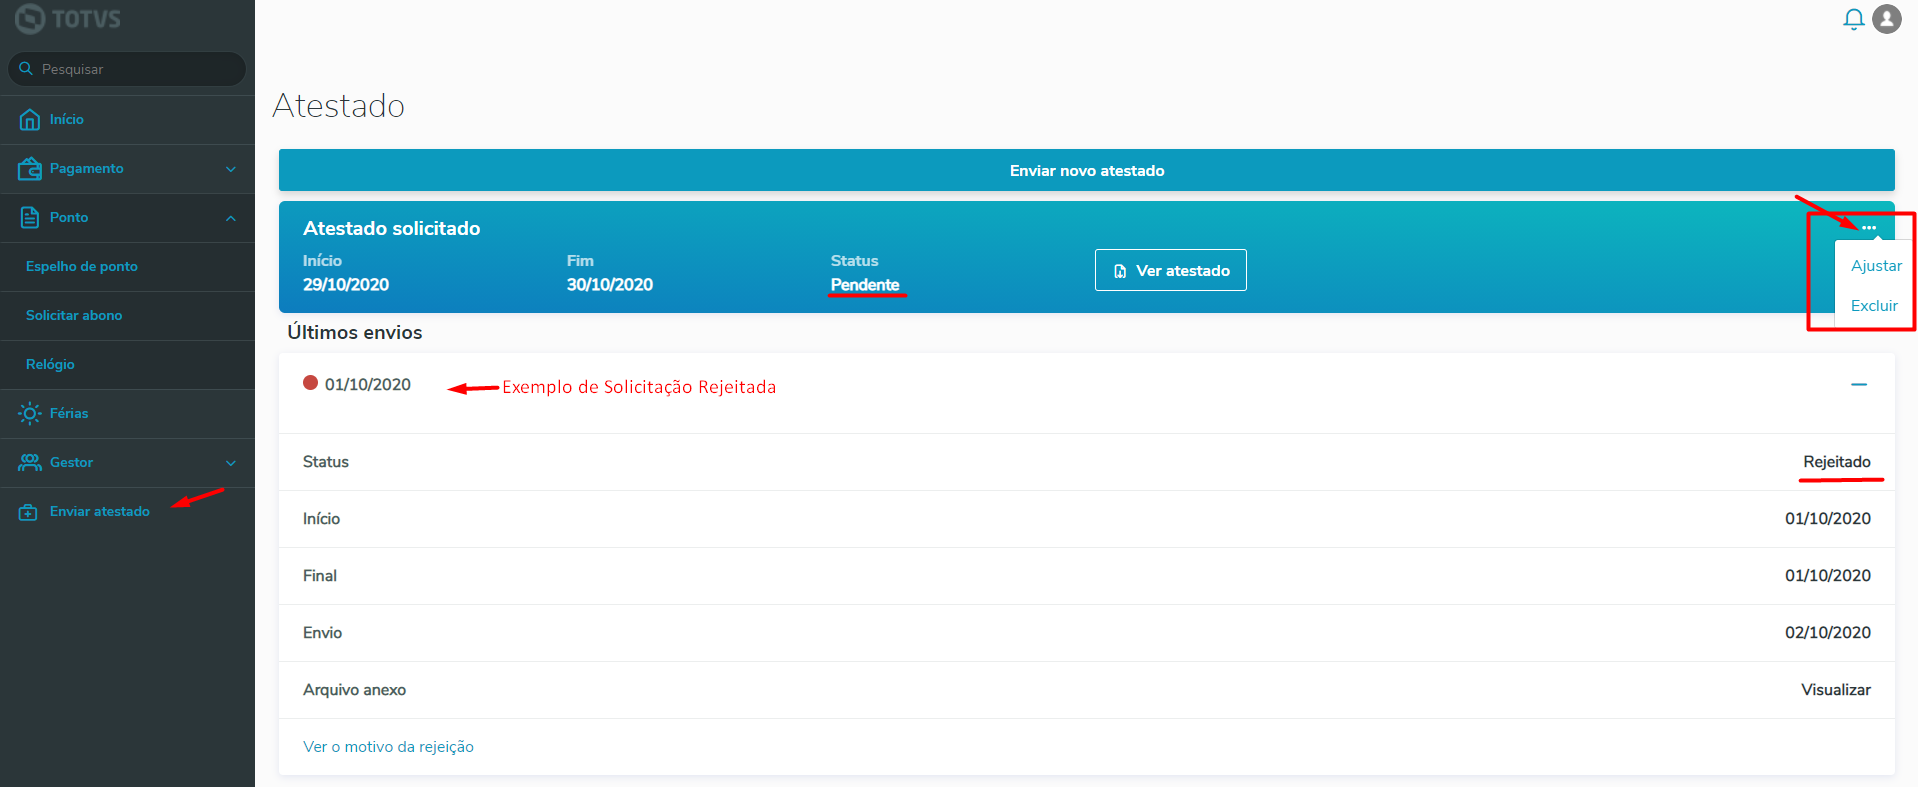Click the red status dot
Image resolution: width=1918 pixels, height=787 pixels.
pyautogui.click(x=310, y=382)
